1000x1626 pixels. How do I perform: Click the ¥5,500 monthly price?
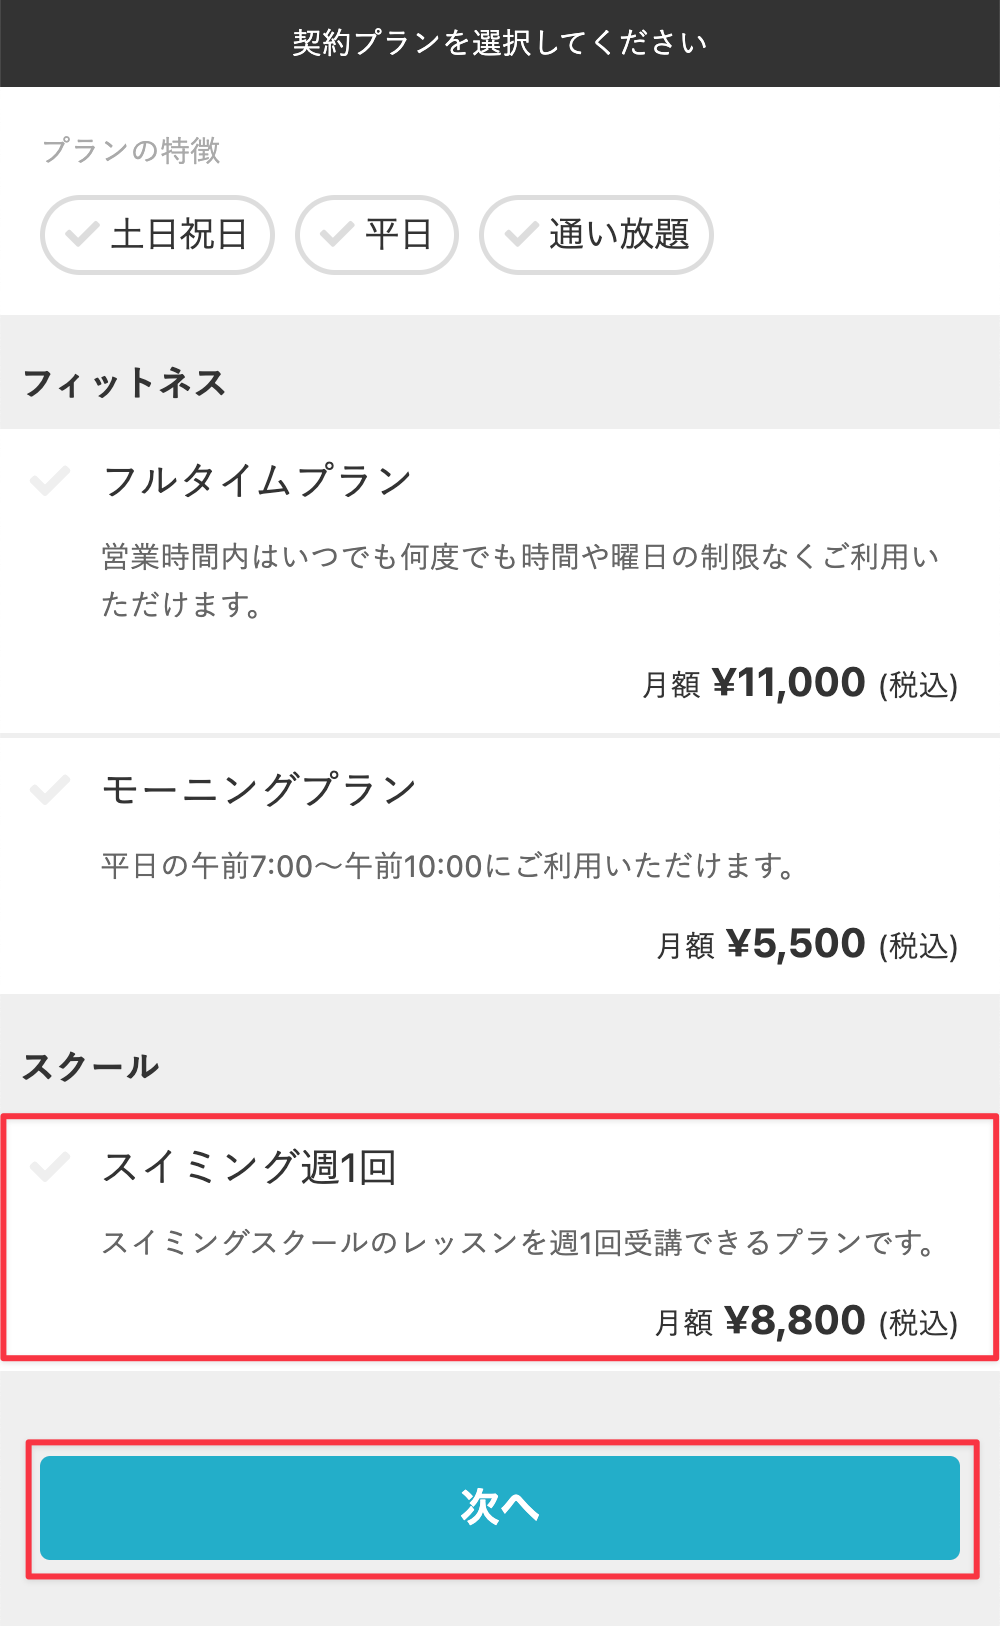pyautogui.click(x=795, y=944)
